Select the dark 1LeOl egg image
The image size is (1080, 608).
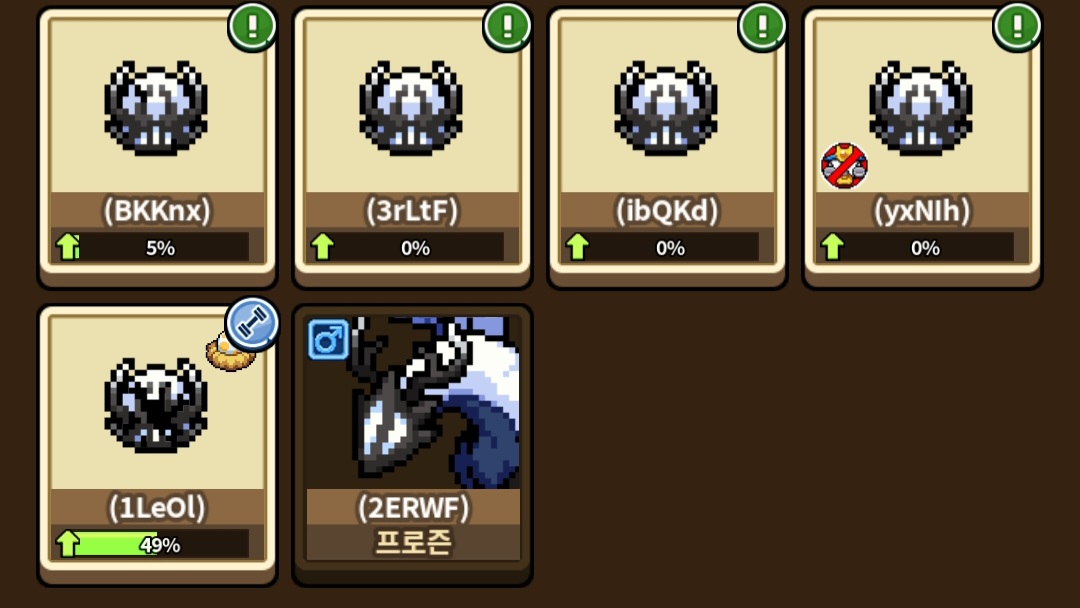coord(156,406)
